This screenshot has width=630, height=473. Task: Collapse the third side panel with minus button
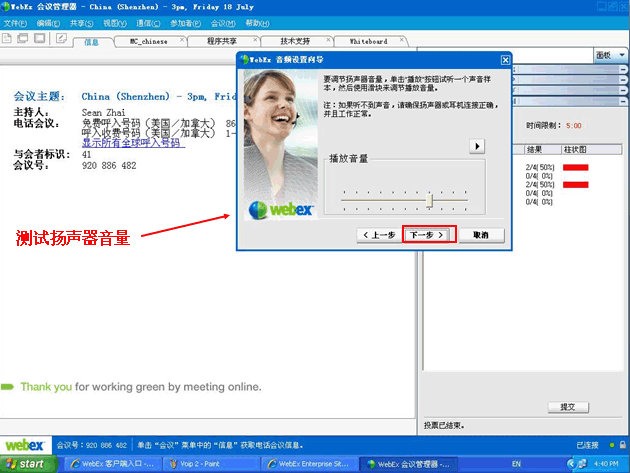point(623,90)
